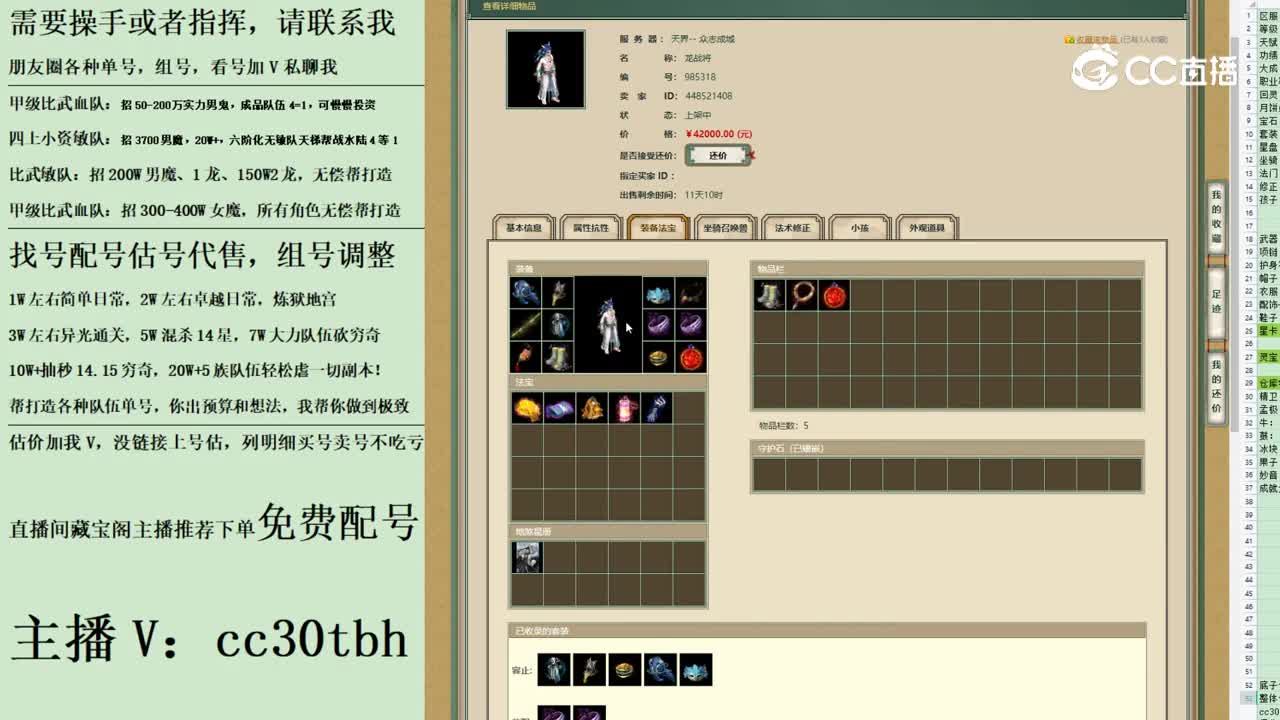Click the blue mask icon in 穿上 suit row

pos(697,670)
